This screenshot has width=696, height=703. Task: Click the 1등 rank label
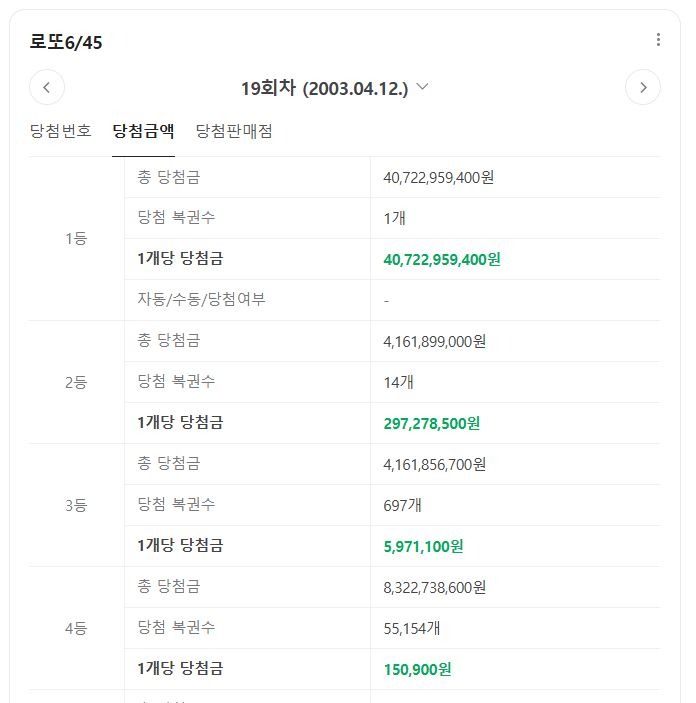click(x=76, y=239)
